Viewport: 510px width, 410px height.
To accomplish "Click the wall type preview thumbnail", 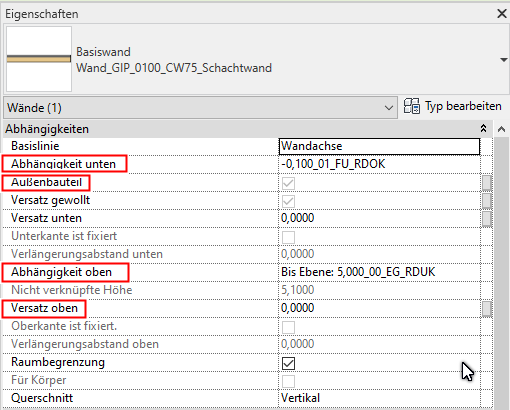I will click(39, 59).
